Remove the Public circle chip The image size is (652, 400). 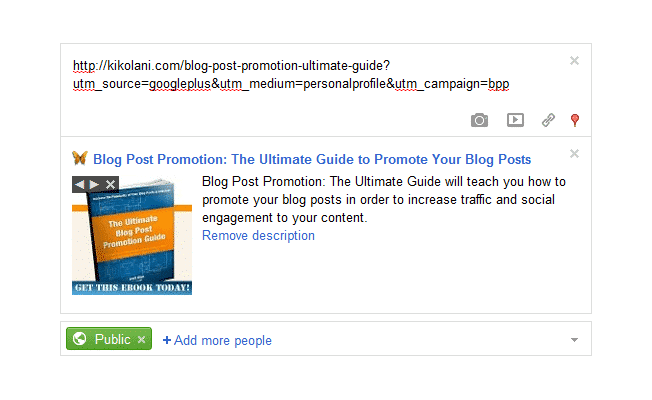point(142,340)
